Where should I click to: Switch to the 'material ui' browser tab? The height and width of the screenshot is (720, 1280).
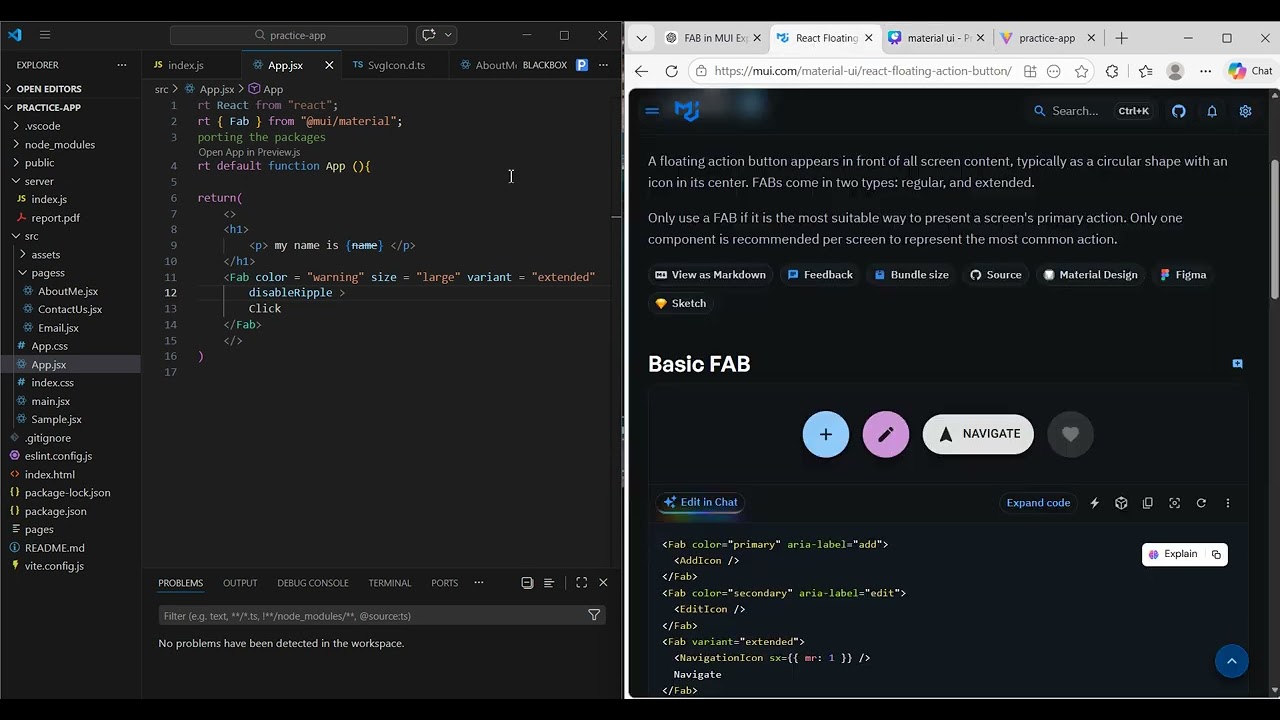click(936, 38)
